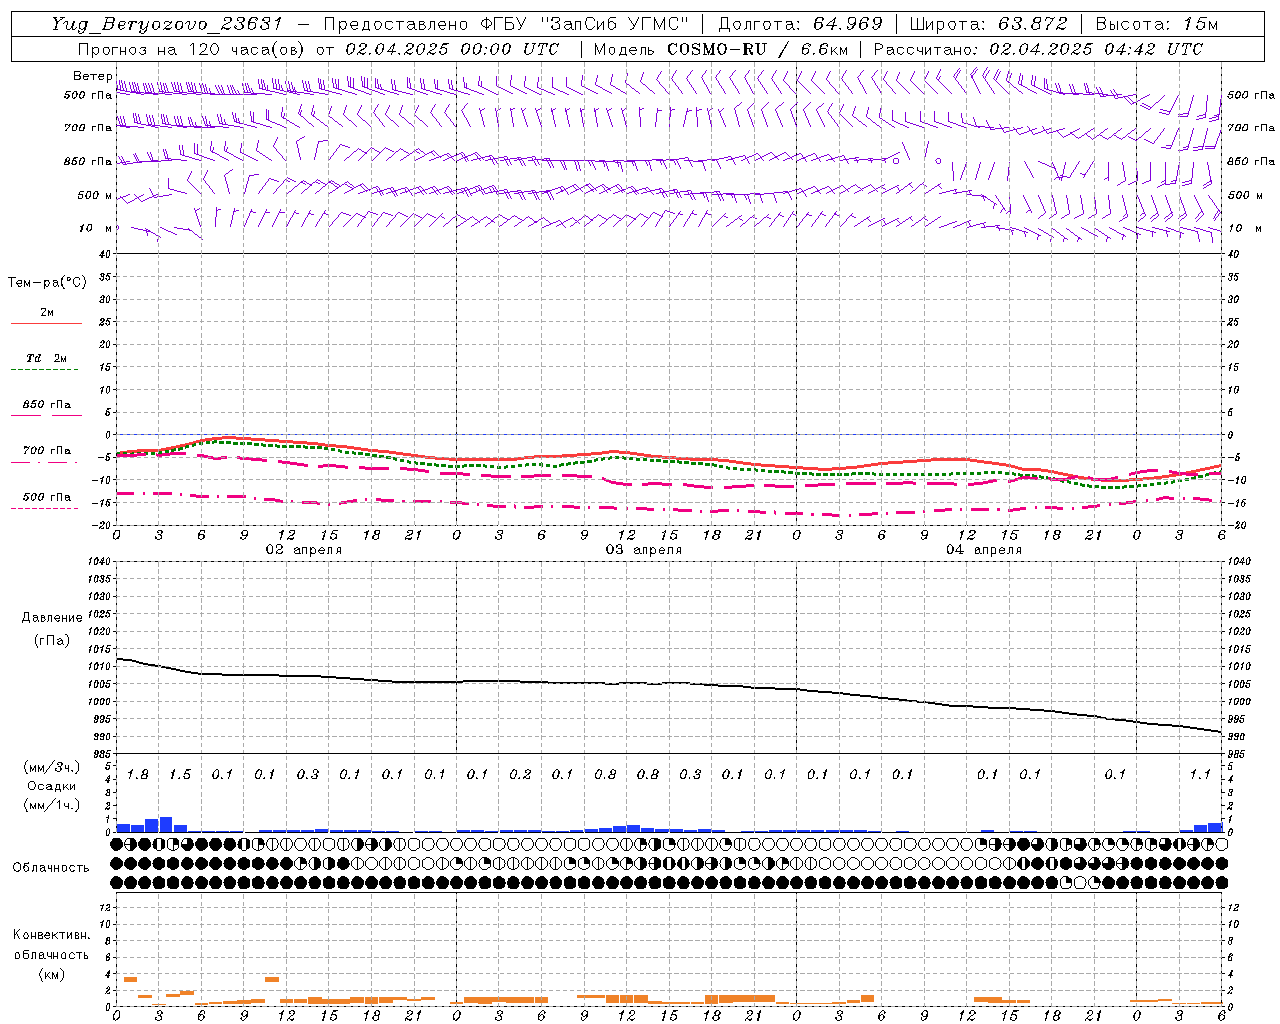The width and height of the screenshot is (1280, 1024).
Task: Click the 'Конвективн.' convective cloud label
Action: pos(51,935)
